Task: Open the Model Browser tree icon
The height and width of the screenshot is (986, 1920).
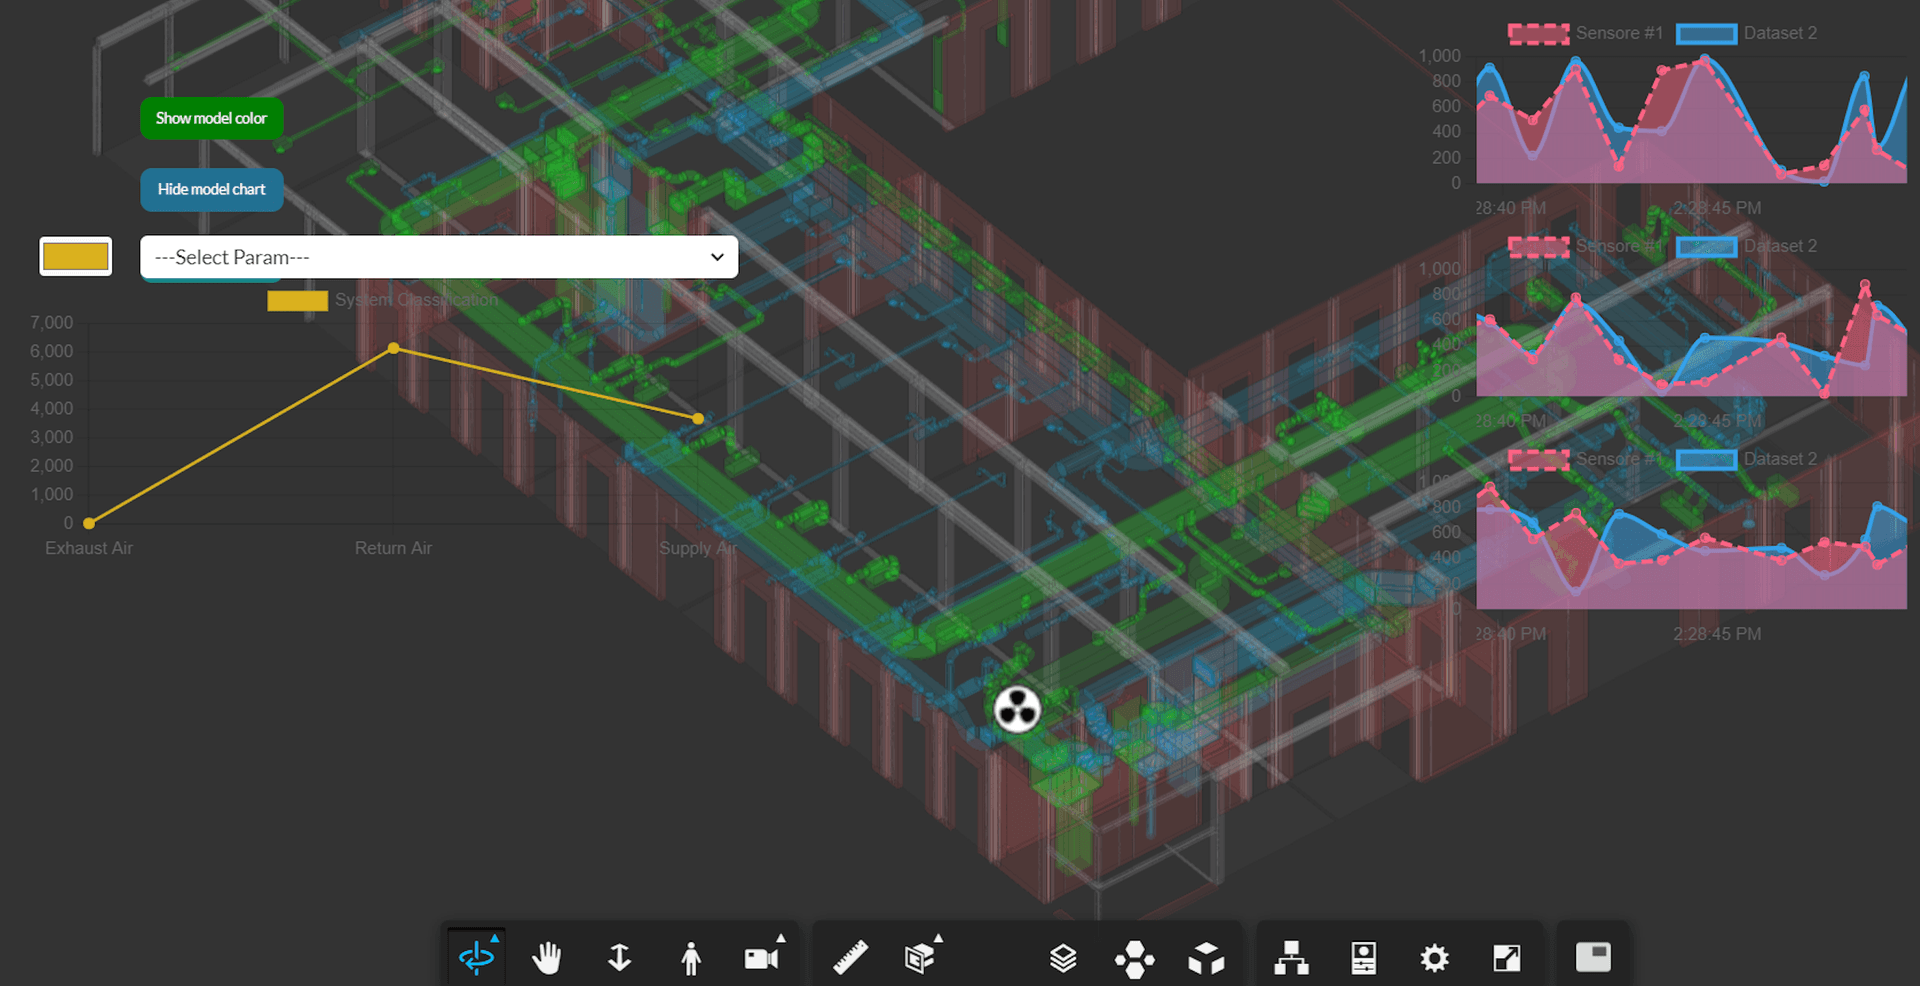Action: (x=1291, y=958)
